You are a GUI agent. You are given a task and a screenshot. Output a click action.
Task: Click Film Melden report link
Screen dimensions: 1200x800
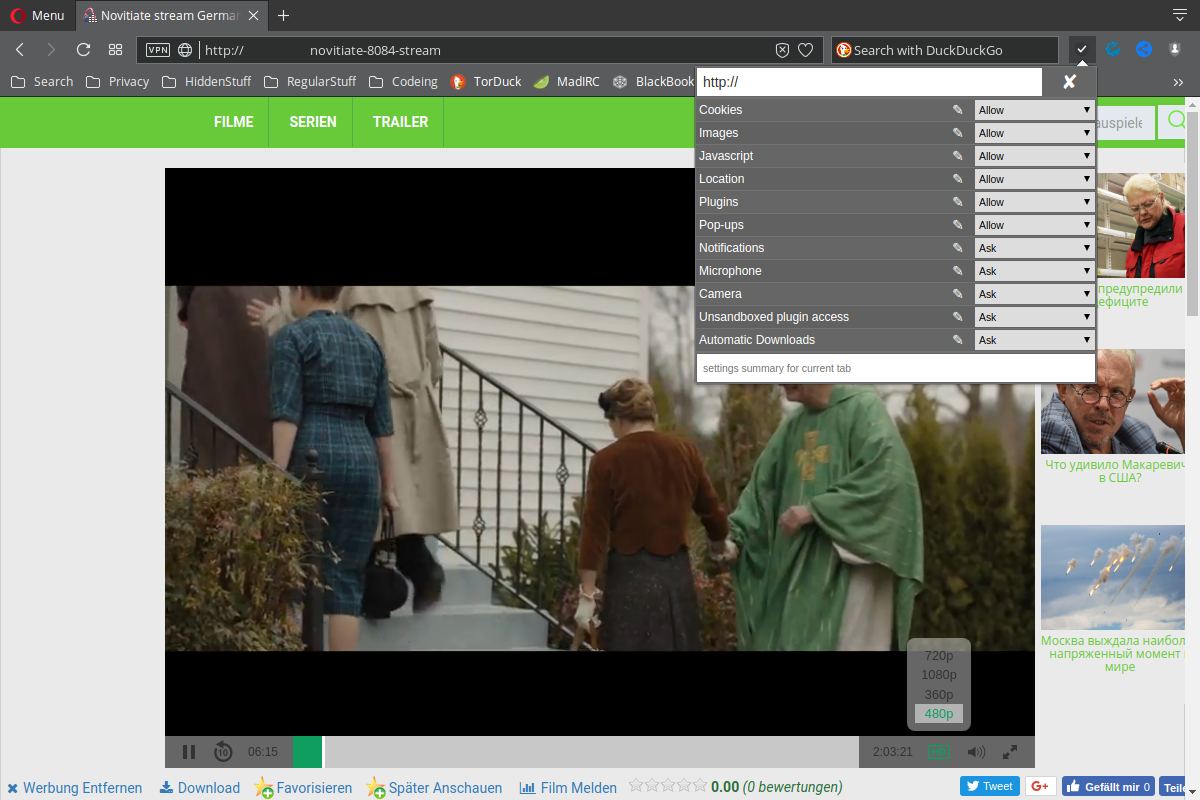click(x=568, y=788)
